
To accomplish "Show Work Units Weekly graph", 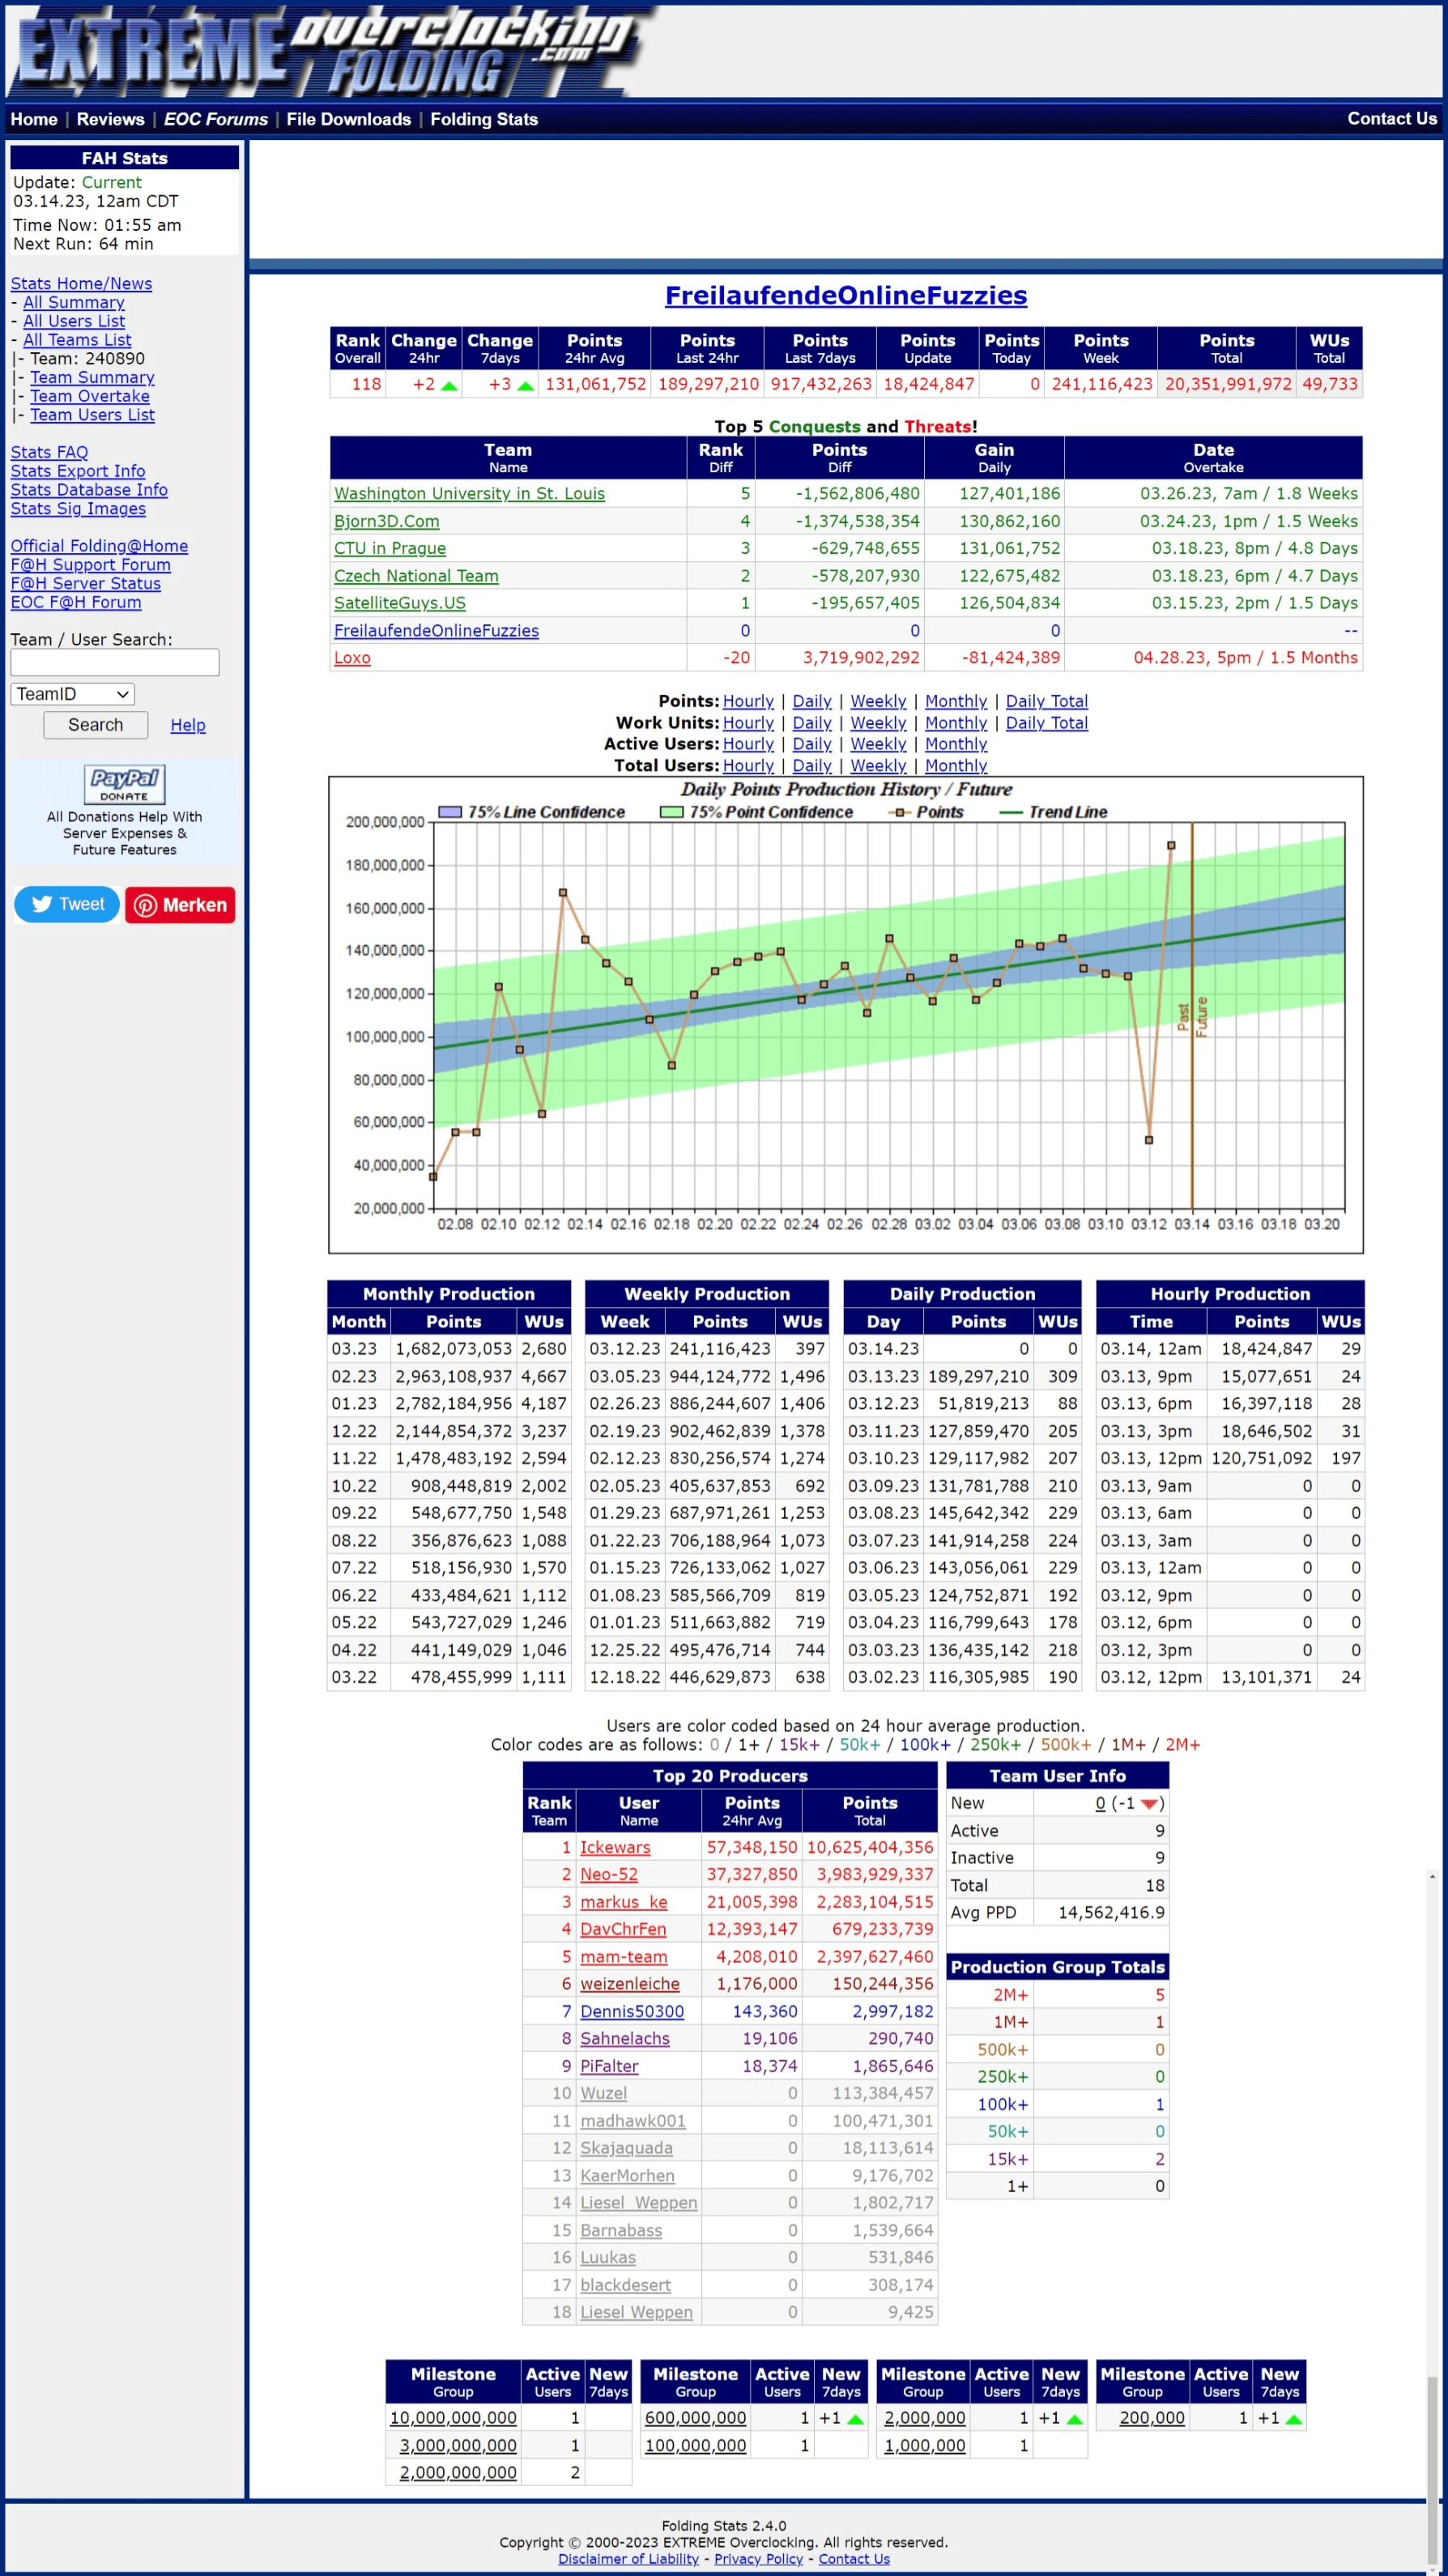I will (878, 723).
